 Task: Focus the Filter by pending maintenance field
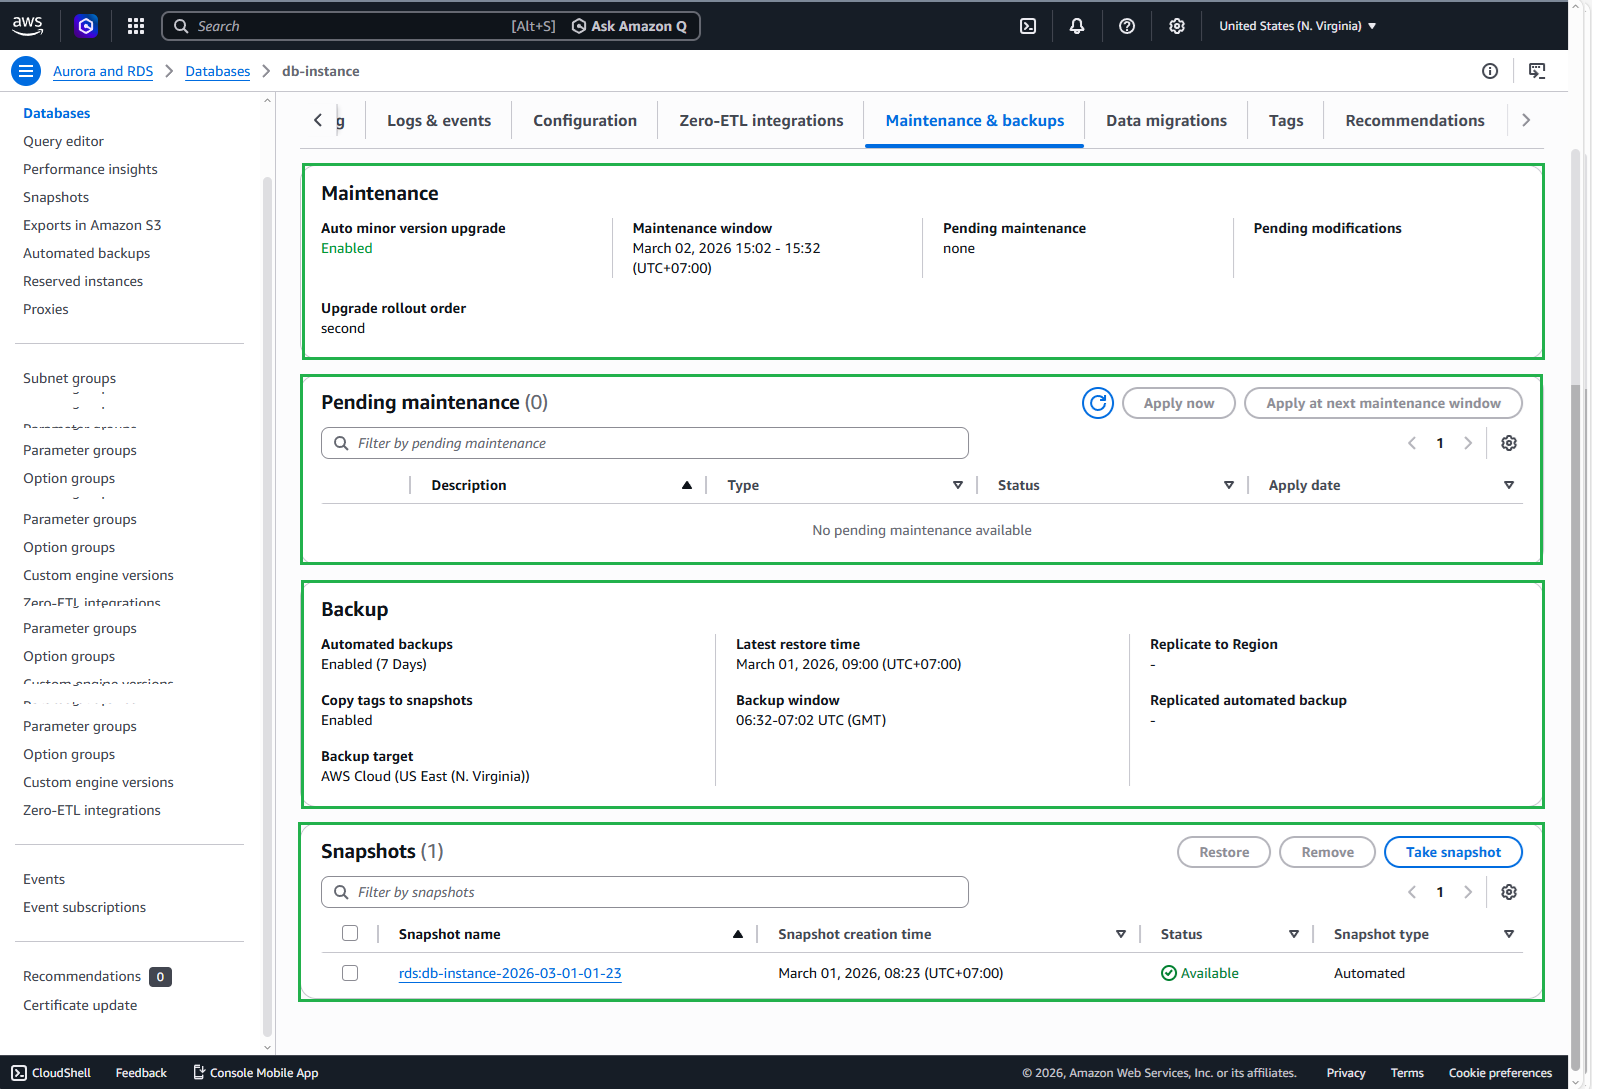[645, 443]
